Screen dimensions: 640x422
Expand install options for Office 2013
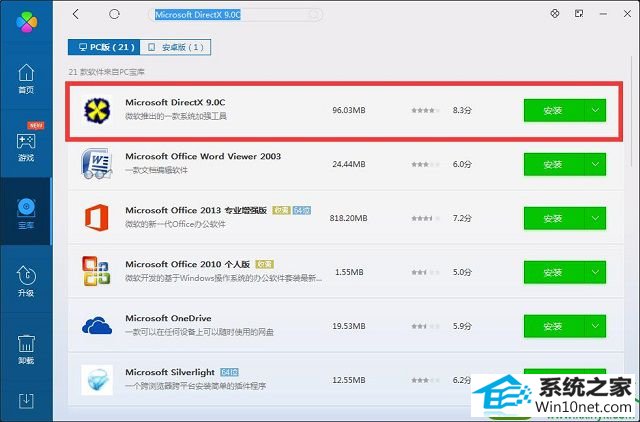[596, 218]
